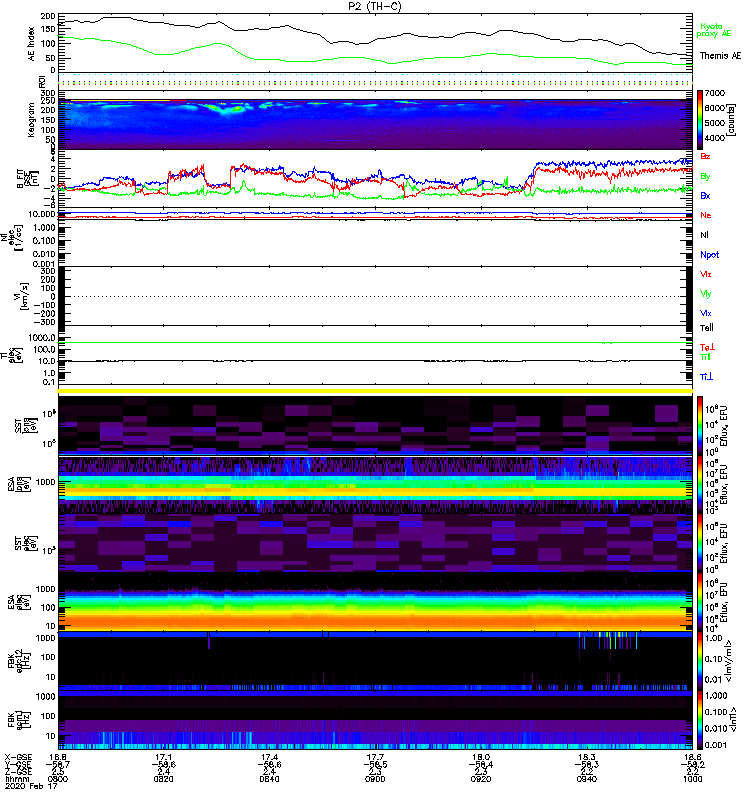Click the 'ROI' dotted strip label
The width and height of the screenshot is (750, 800).
43,81
